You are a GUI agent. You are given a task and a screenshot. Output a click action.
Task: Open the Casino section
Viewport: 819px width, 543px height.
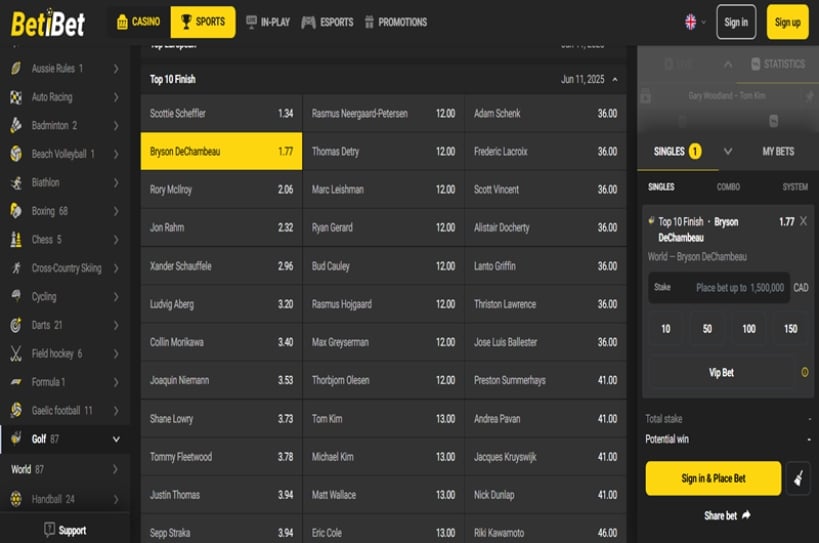click(x=138, y=22)
